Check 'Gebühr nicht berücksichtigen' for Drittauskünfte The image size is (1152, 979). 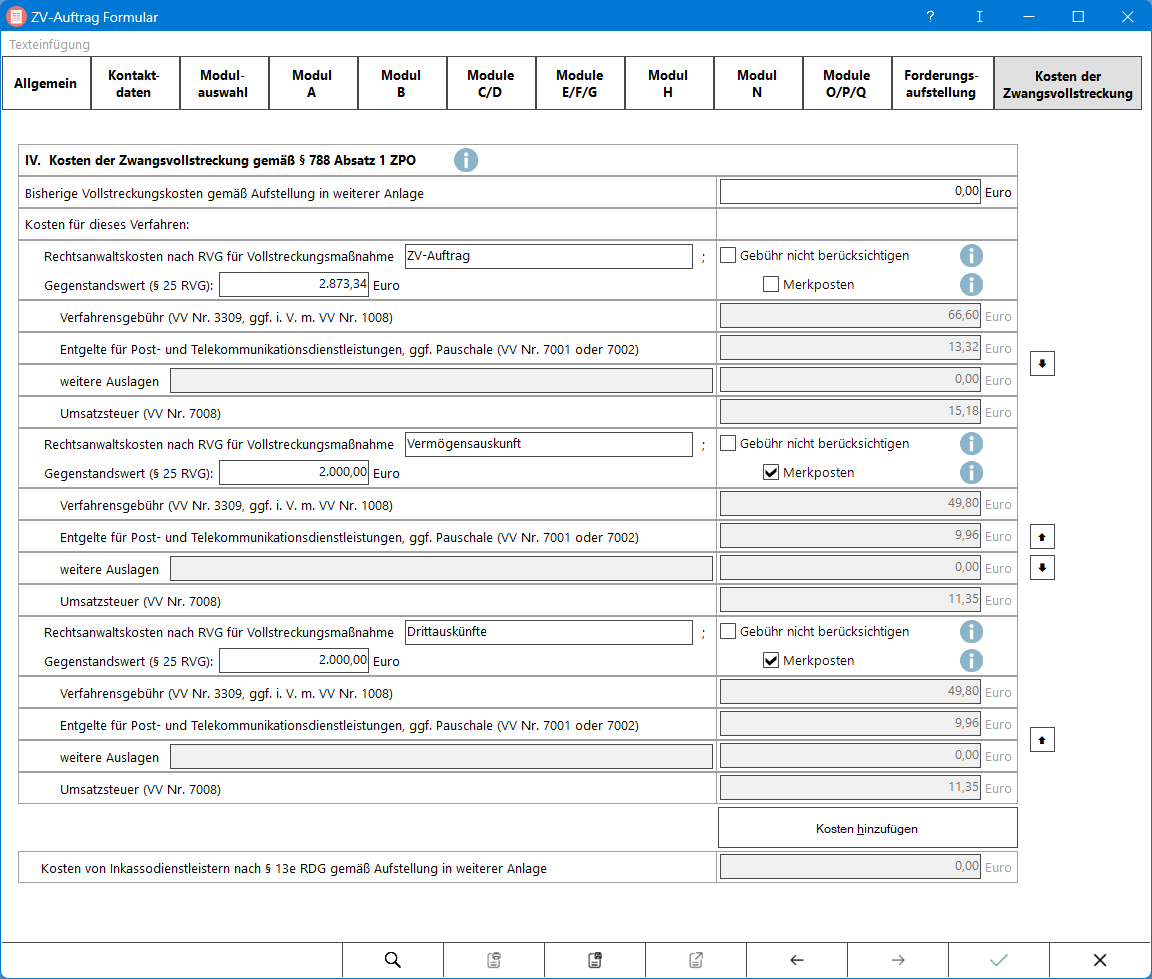(x=728, y=632)
